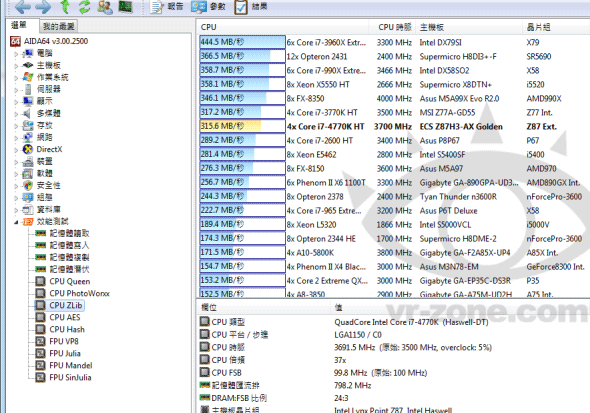
Task: Click the 軟體 software icon in tree
Action: pos(28,173)
